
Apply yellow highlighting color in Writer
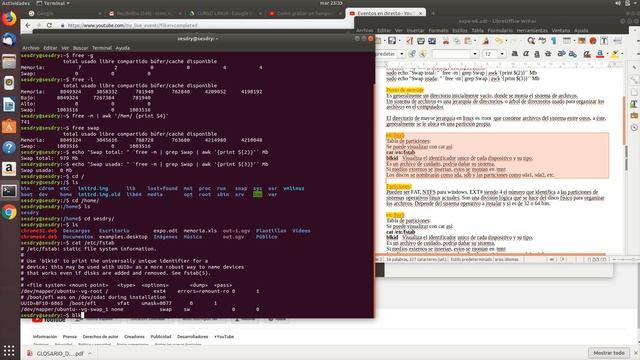[615, 53]
